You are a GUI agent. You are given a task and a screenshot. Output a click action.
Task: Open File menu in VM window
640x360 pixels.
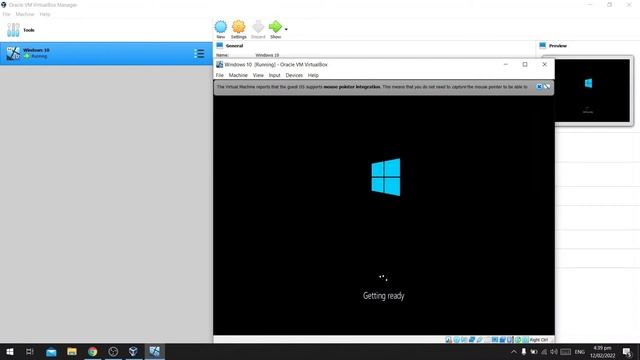[220, 75]
